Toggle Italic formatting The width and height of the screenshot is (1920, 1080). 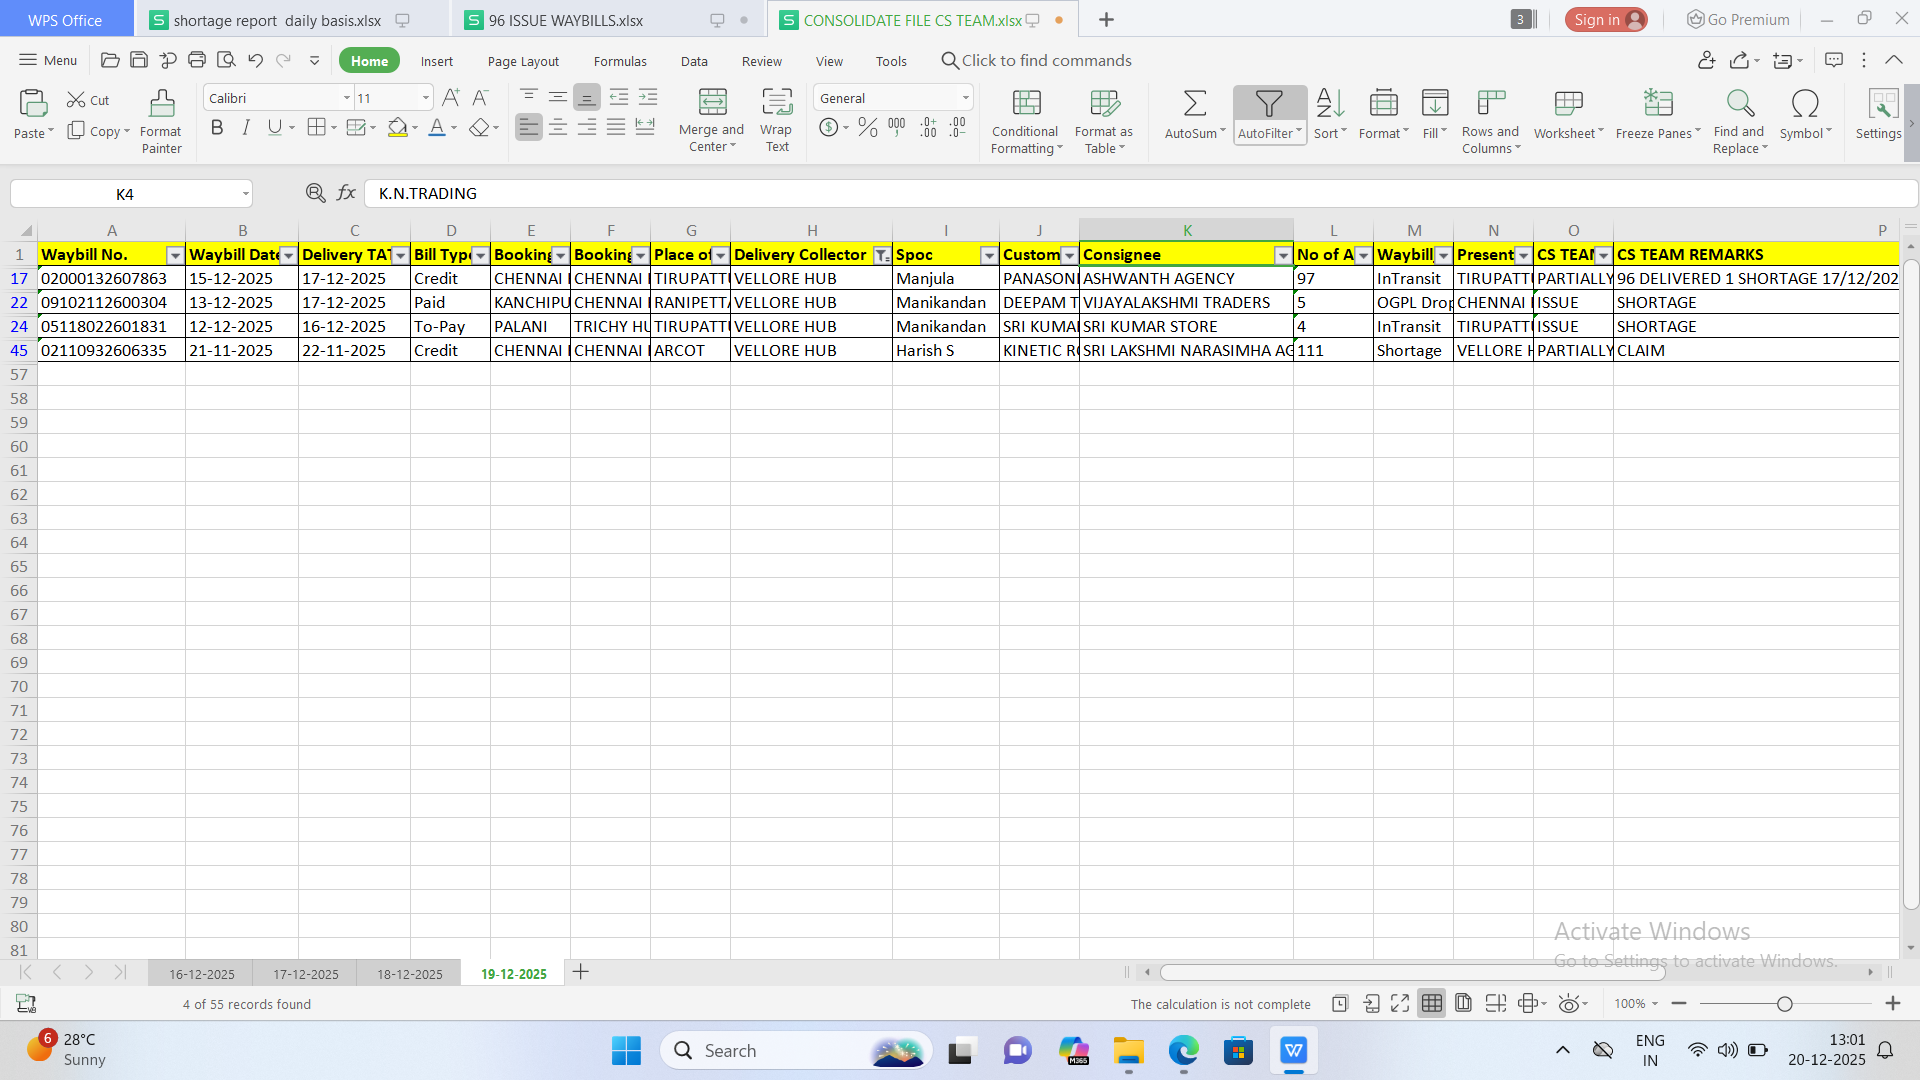click(x=245, y=128)
